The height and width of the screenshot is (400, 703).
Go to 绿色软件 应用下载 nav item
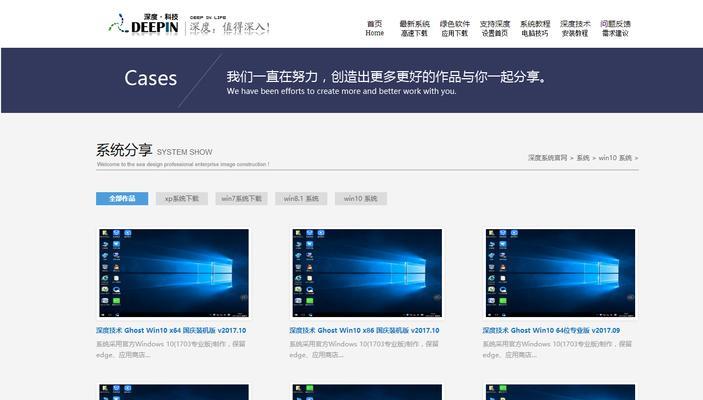[x=455, y=28]
